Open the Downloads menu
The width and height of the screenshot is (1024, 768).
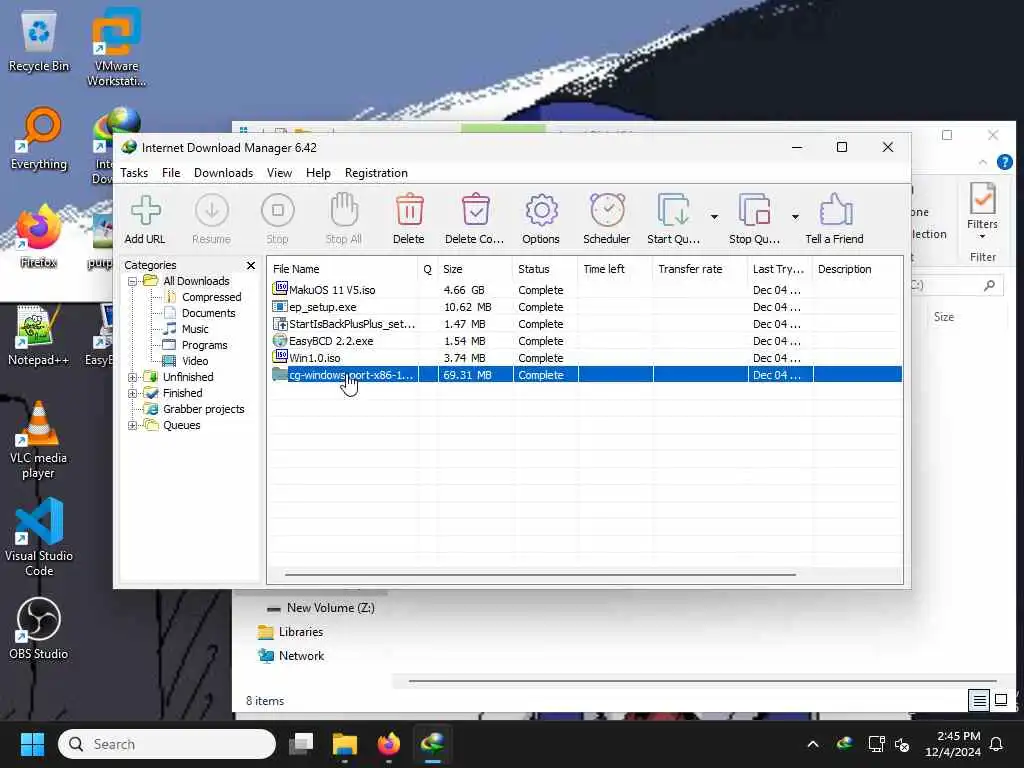click(223, 173)
